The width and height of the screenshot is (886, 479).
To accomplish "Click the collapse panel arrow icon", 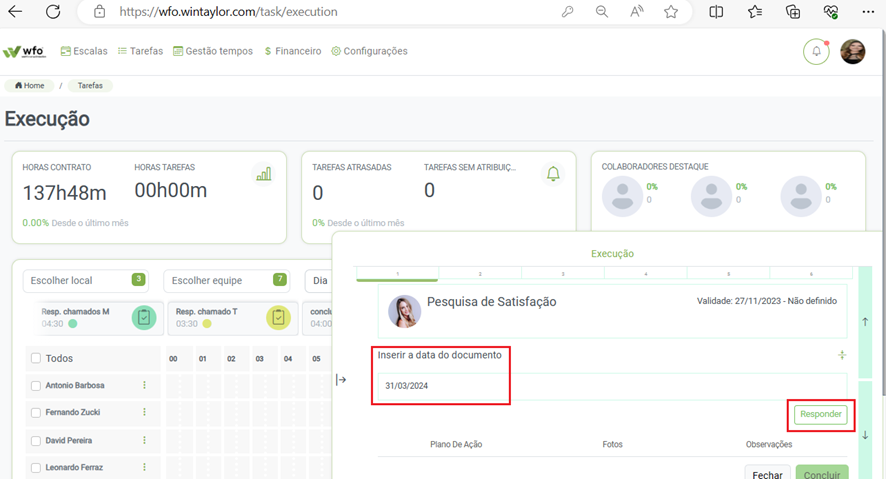I will 341,380.
